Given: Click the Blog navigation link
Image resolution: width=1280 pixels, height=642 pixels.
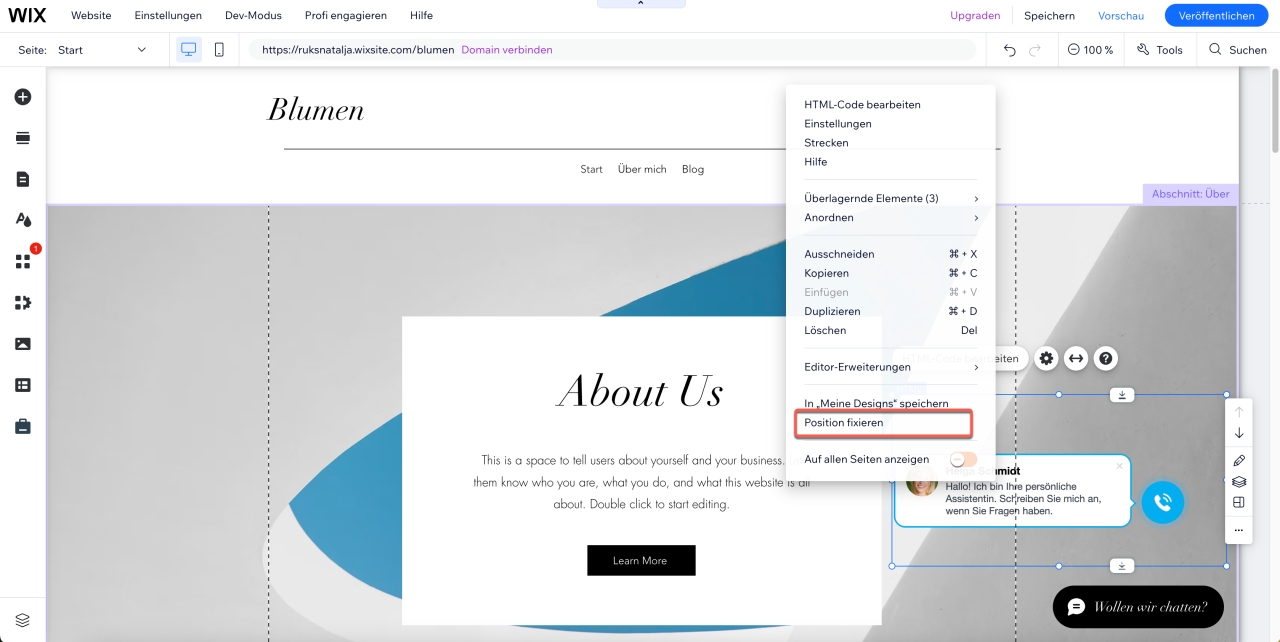Looking at the screenshot, I should tap(693, 169).
